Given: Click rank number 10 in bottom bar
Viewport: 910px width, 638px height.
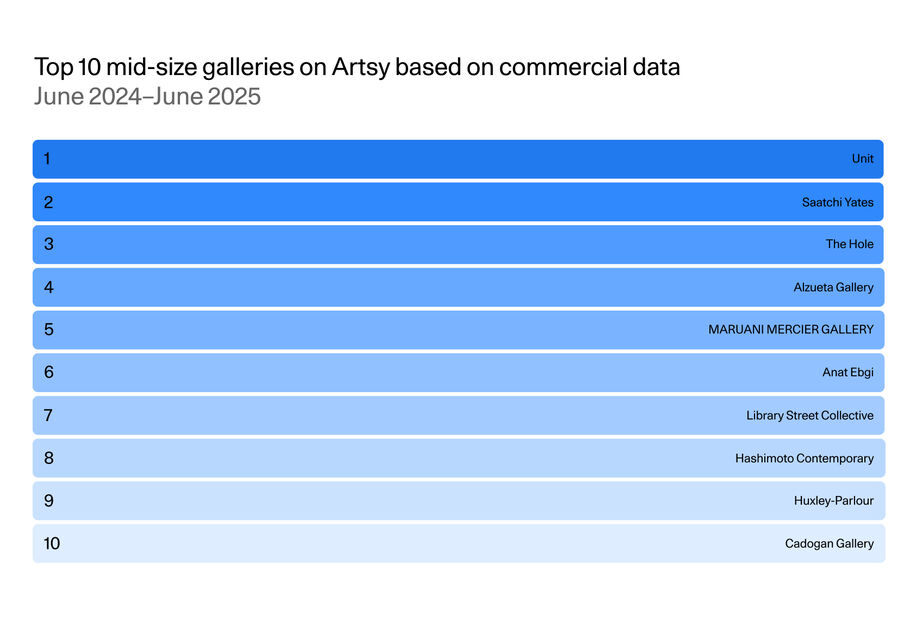Looking at the screenshot, I should (52, 544).
